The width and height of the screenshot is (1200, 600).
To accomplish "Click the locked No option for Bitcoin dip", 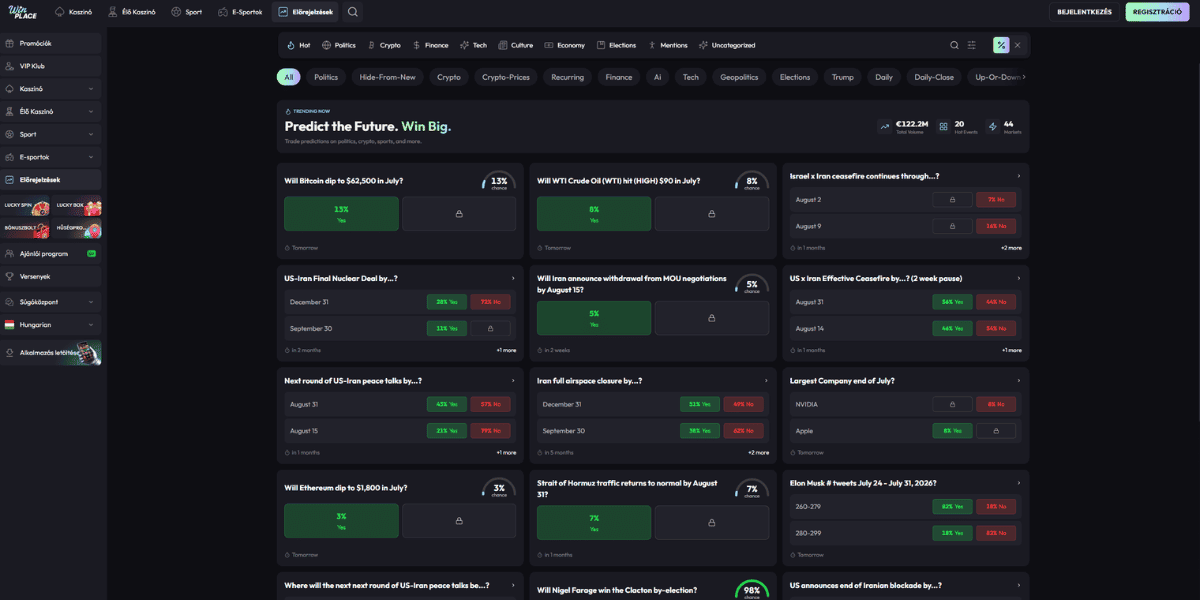I will 459,213.
